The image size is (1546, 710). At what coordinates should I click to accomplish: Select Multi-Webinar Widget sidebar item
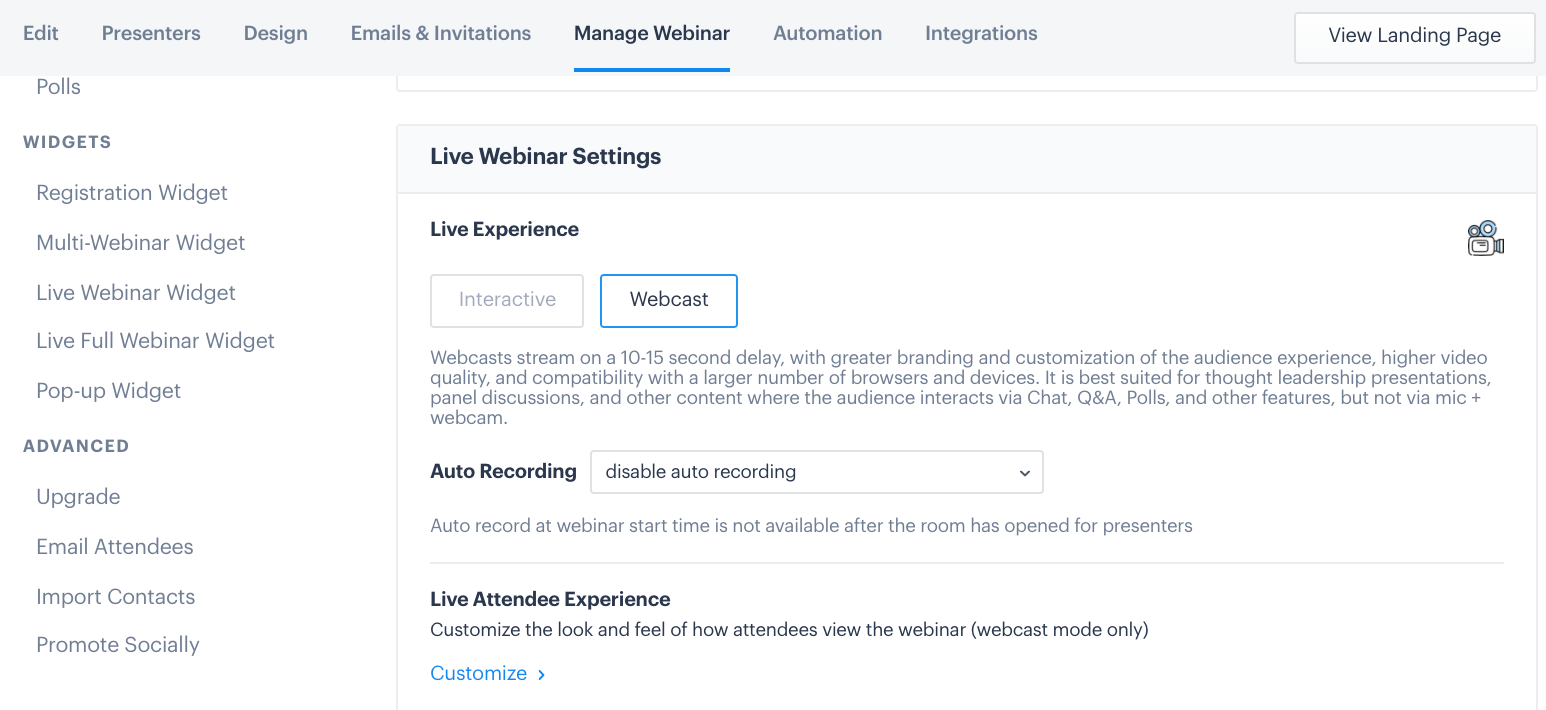(141, 243)
